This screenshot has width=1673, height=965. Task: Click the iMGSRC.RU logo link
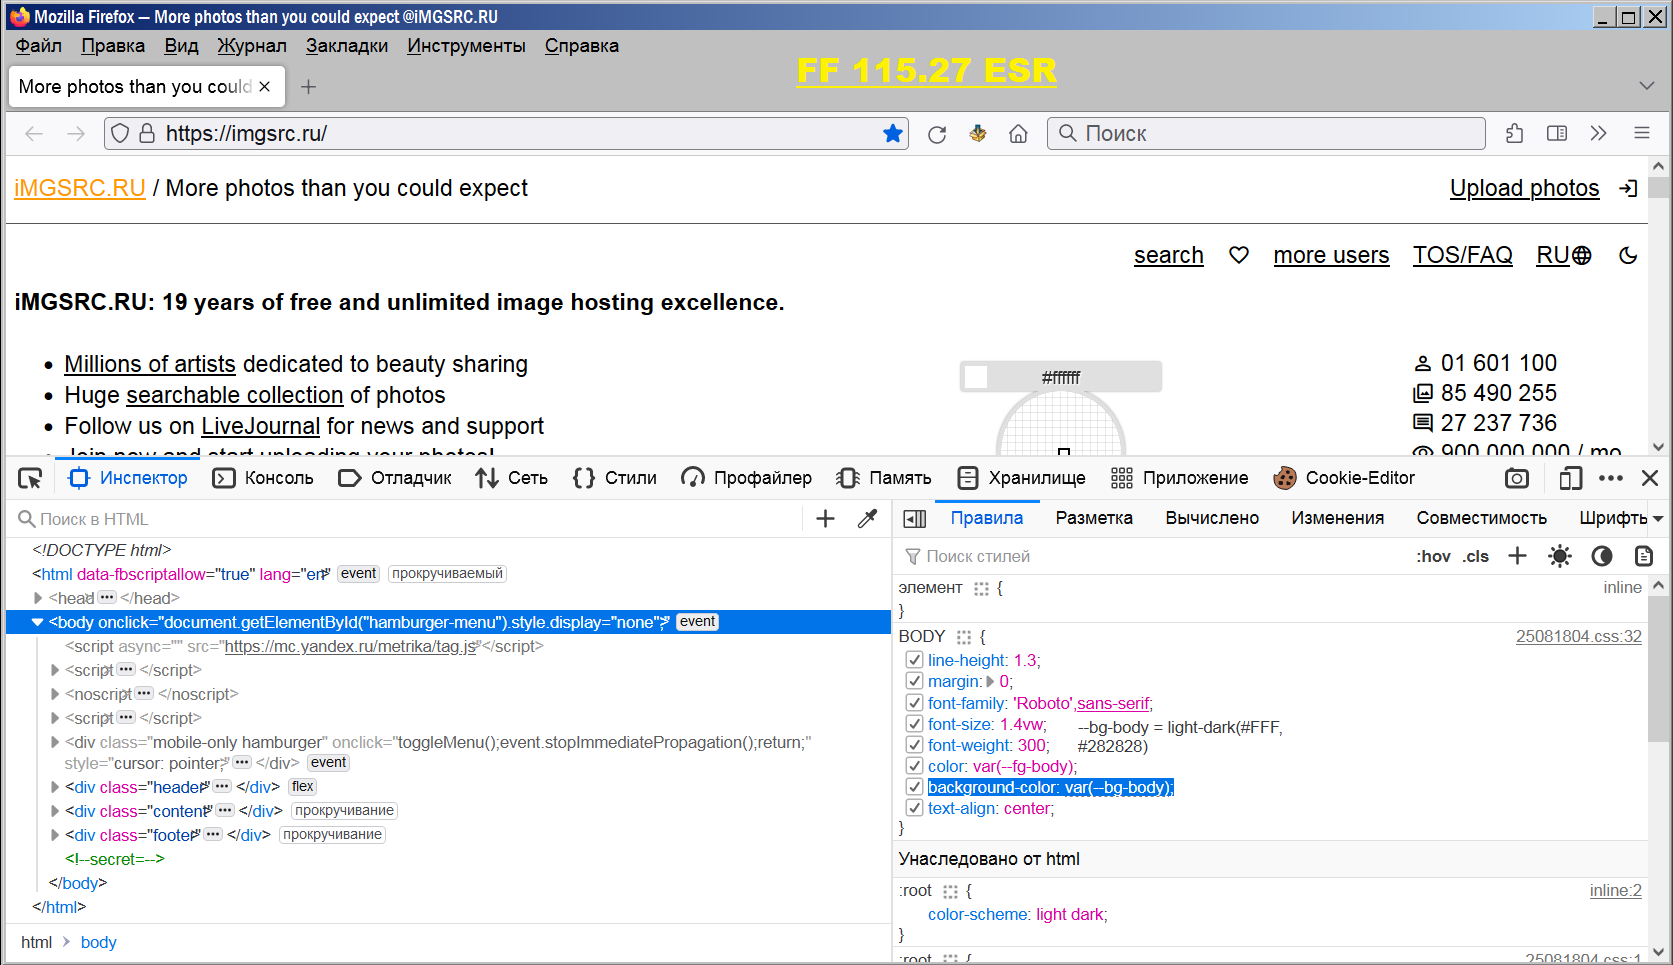80,188
